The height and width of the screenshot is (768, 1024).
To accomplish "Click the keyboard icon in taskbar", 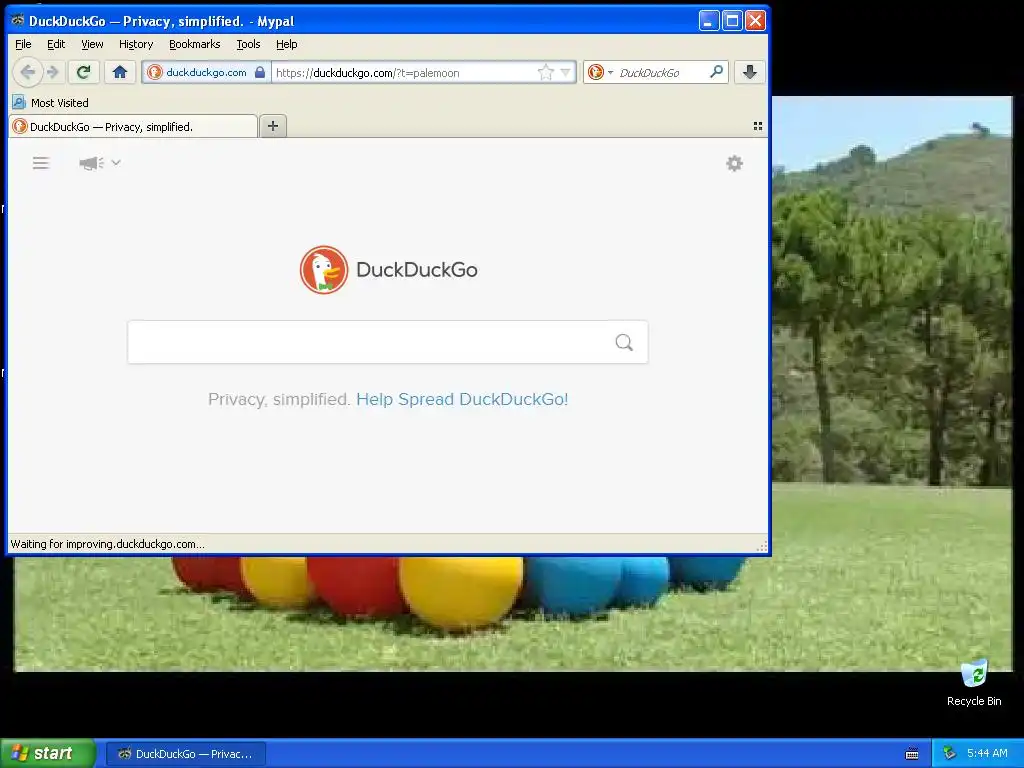I will 912,754.
